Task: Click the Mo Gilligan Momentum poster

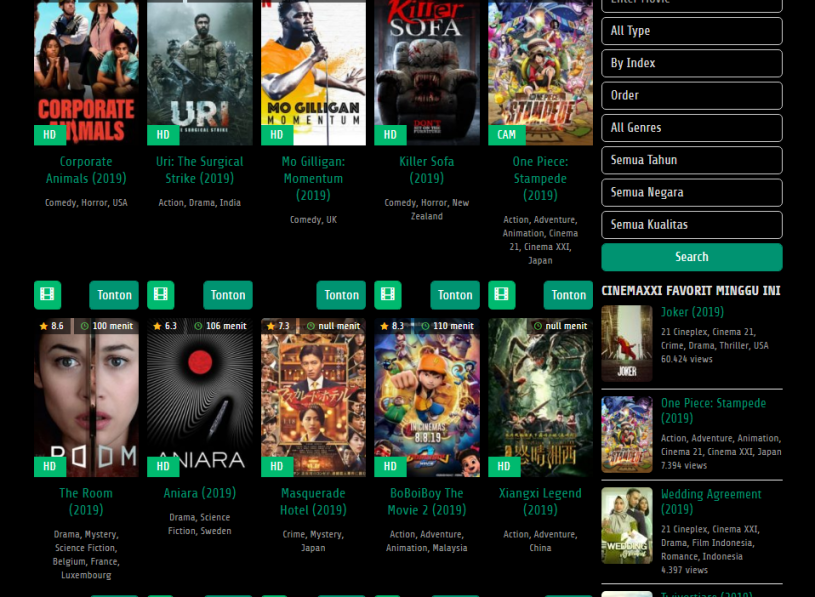Action: coord(313,73)
